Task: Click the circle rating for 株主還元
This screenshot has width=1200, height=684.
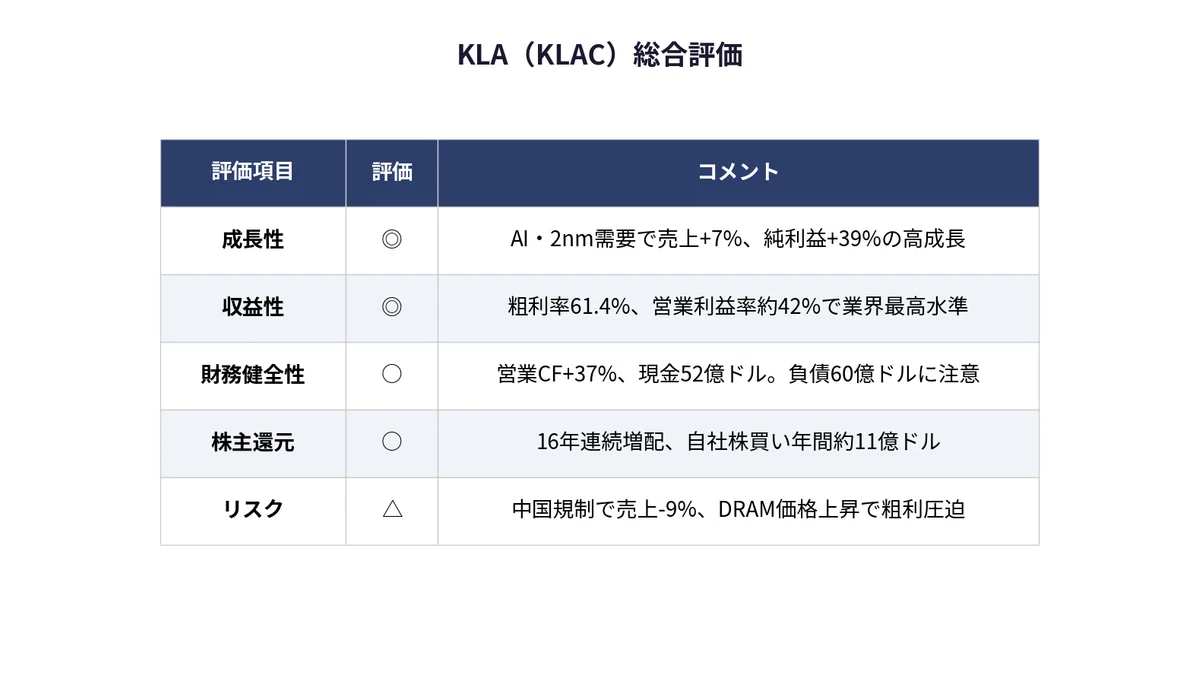Action: pyautogui.click(x=392, y=442)
